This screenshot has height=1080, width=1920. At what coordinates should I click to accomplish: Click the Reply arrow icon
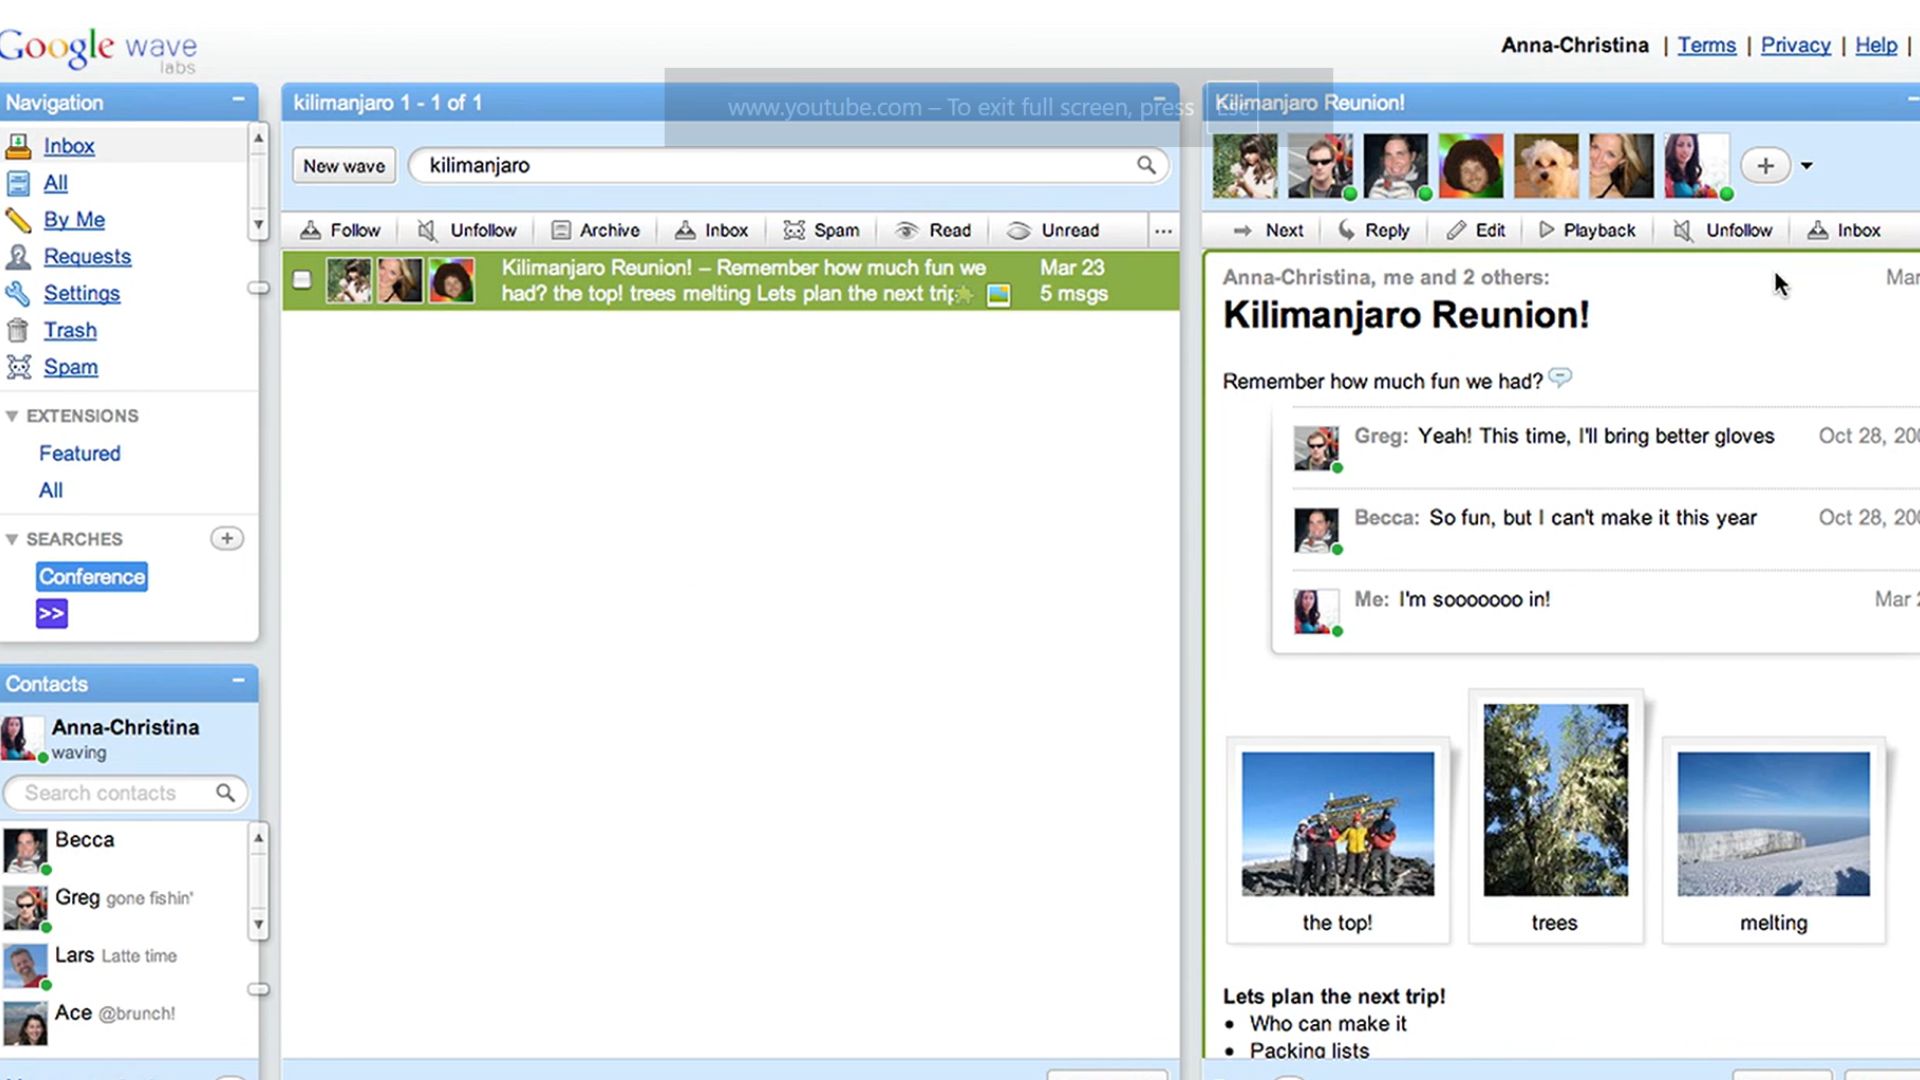point(1347,231)
